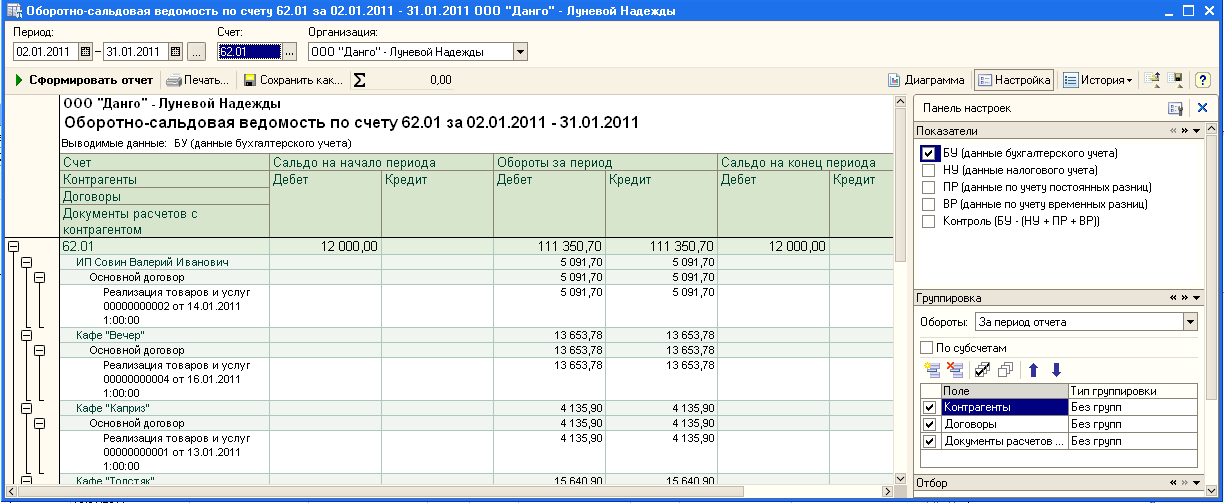
Task: Move grouping field up with blue arrow
Action: click(x=1034, y=369)
